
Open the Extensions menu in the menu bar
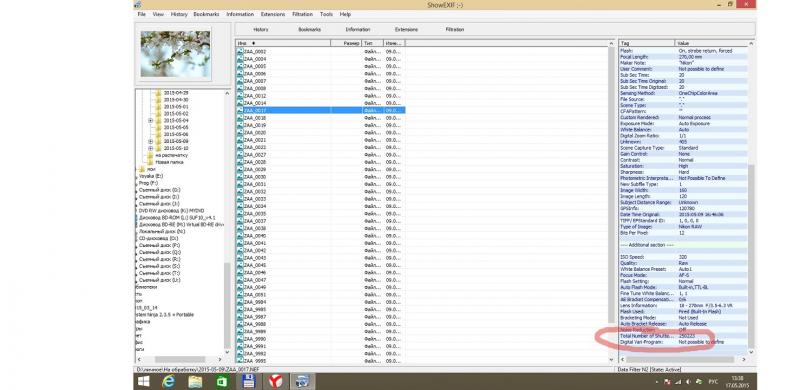[272, 14]
